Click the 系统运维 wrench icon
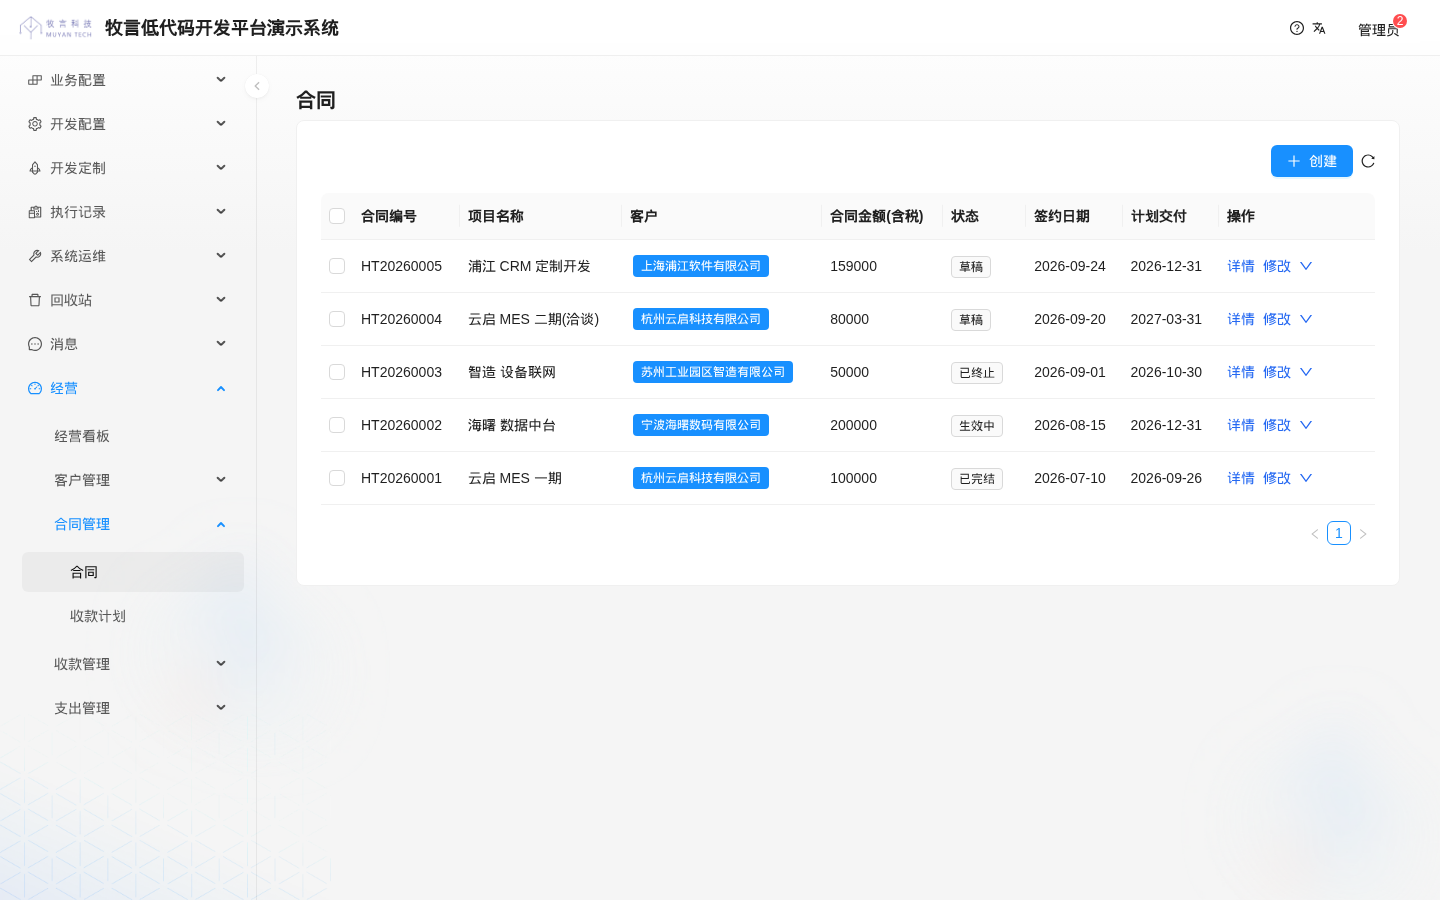This screenshot has width=1440, height=900. pyautogui.click(x=35, y=256)
